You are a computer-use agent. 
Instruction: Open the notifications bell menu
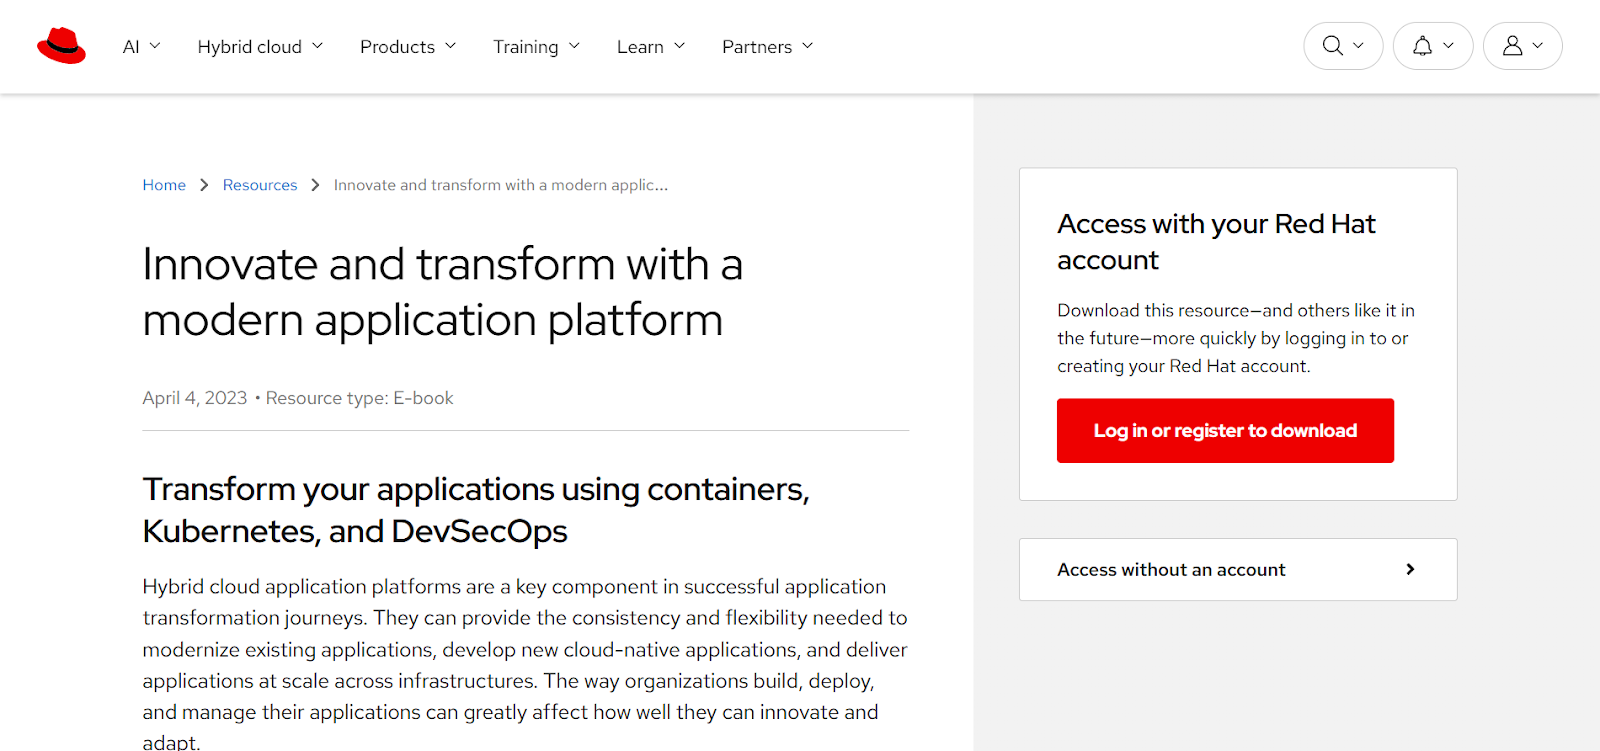pos(1433,46)
